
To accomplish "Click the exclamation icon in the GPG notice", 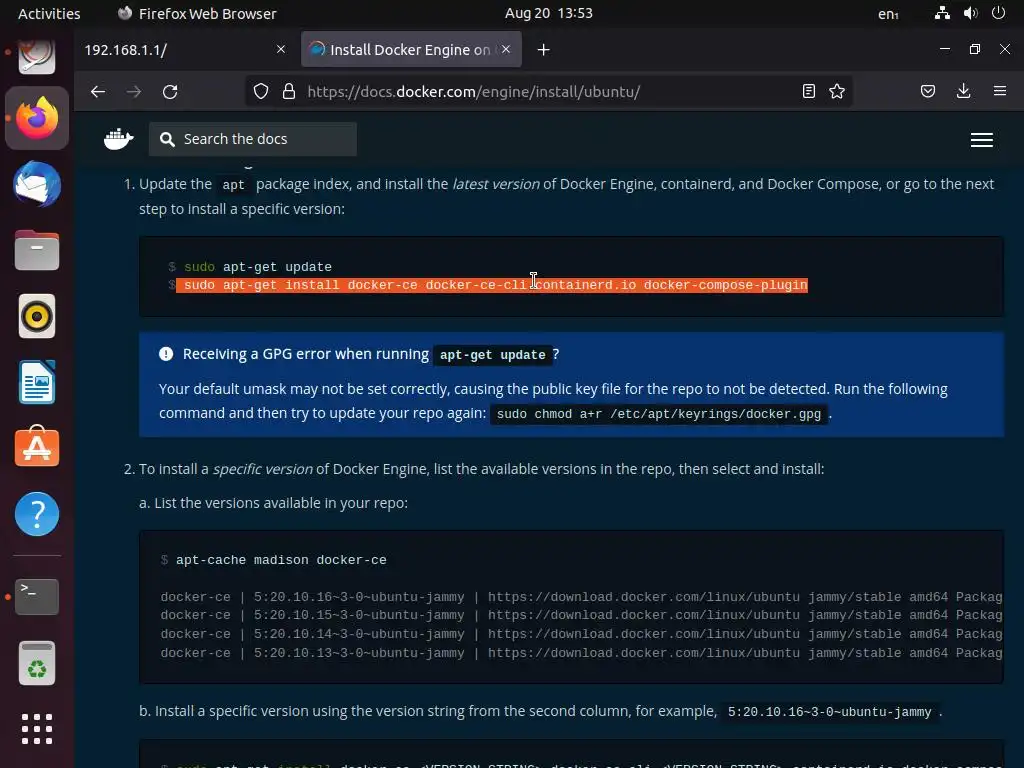I will tap(166, 354).
